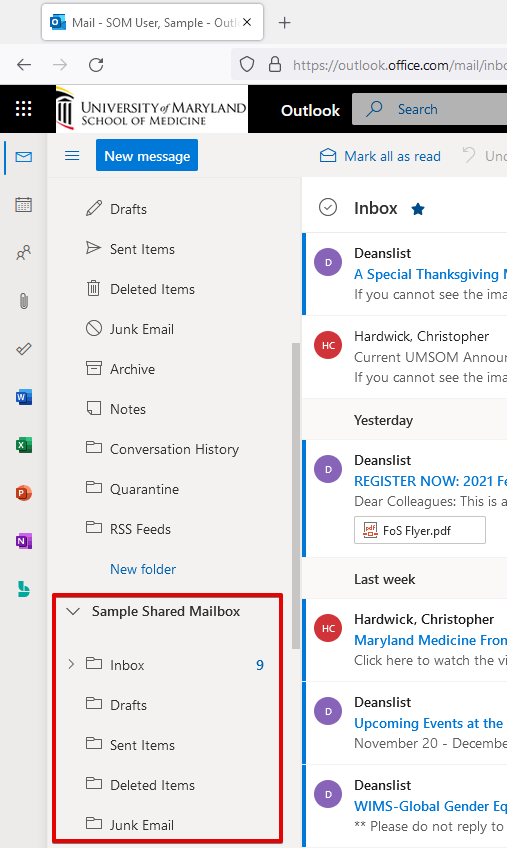Click the browser address bar URL
Screen dimensions: 507x848
point(399,65)
